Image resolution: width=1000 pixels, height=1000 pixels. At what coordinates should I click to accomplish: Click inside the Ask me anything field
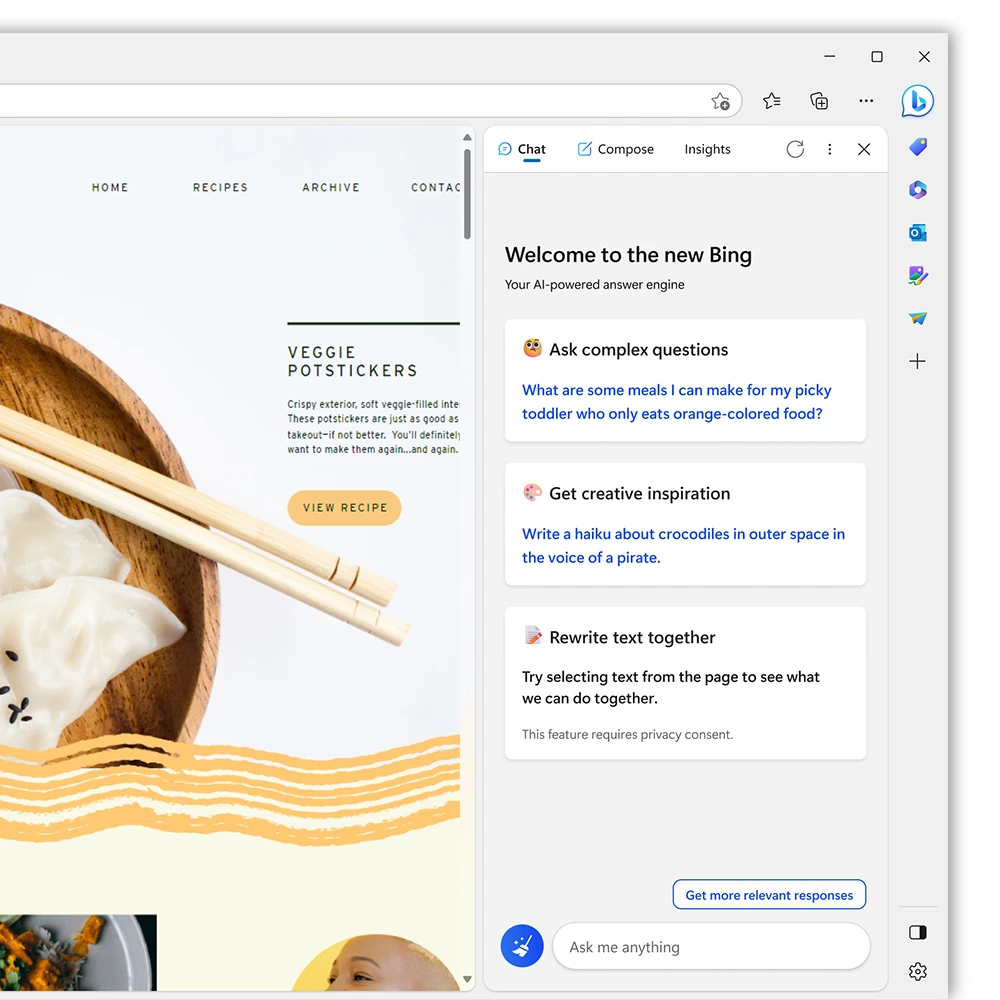[710, 946]
